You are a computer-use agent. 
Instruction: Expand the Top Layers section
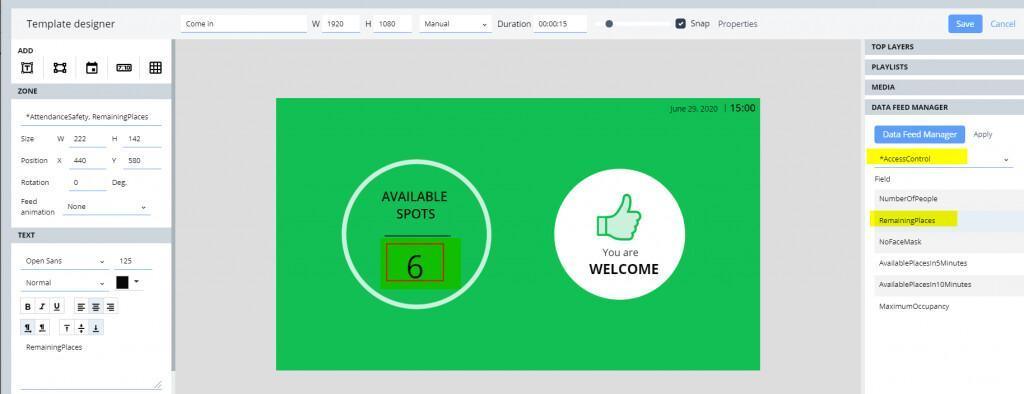tap(944, 47)
